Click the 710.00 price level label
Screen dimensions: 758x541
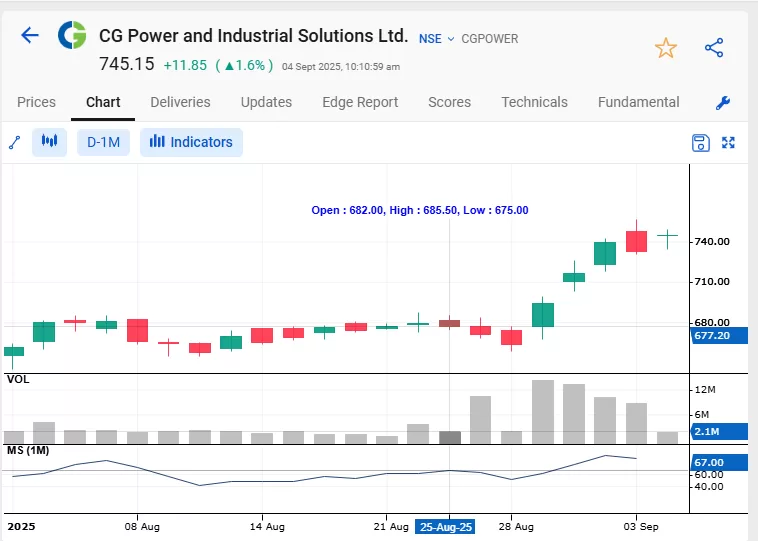(712, 281)
